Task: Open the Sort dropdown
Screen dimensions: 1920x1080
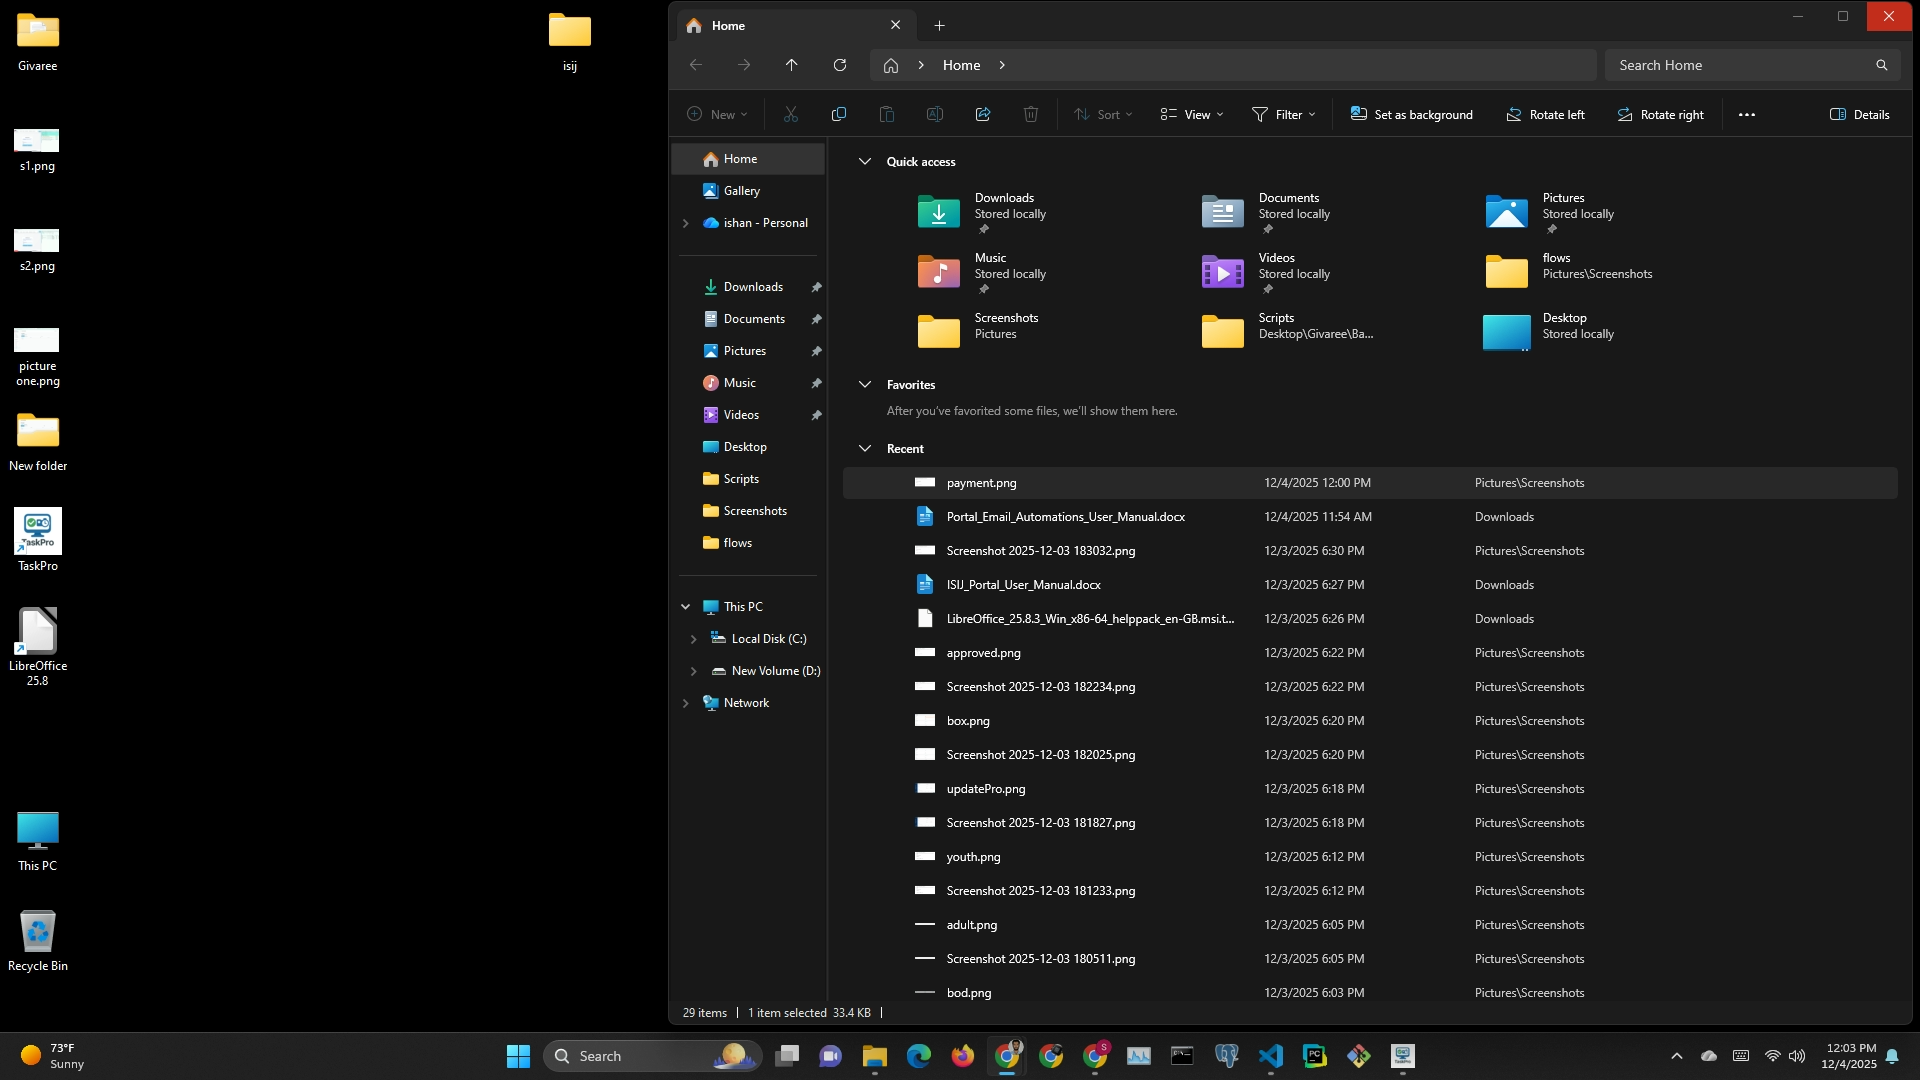Action: [x=1103, y=114]
